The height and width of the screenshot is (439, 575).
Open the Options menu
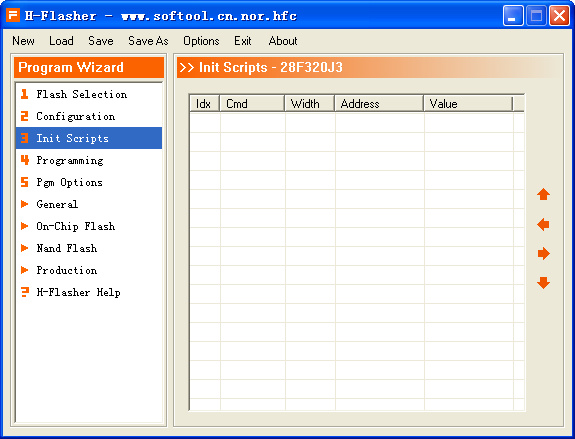(x=201, y=41)
